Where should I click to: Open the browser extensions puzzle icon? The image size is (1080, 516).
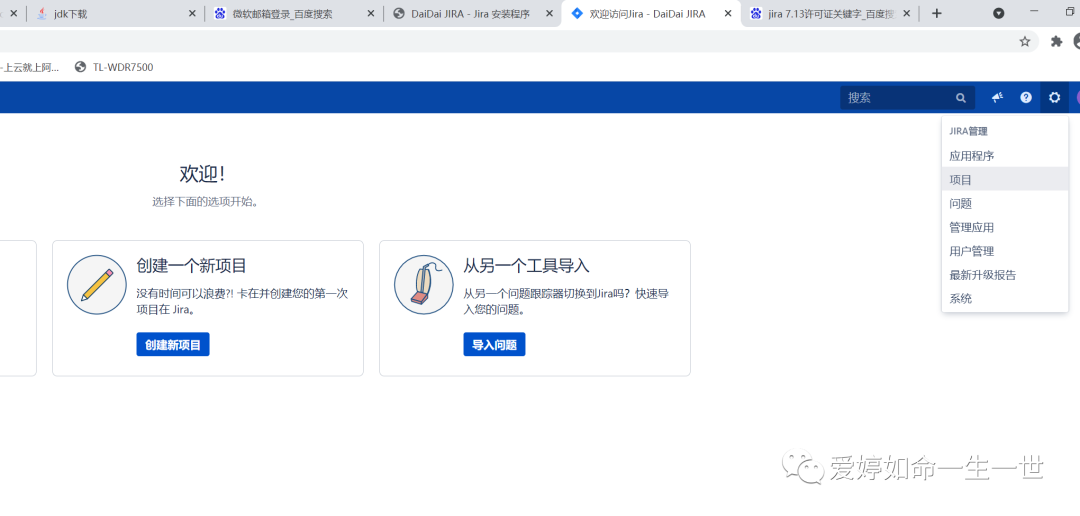pos(1057,41)
